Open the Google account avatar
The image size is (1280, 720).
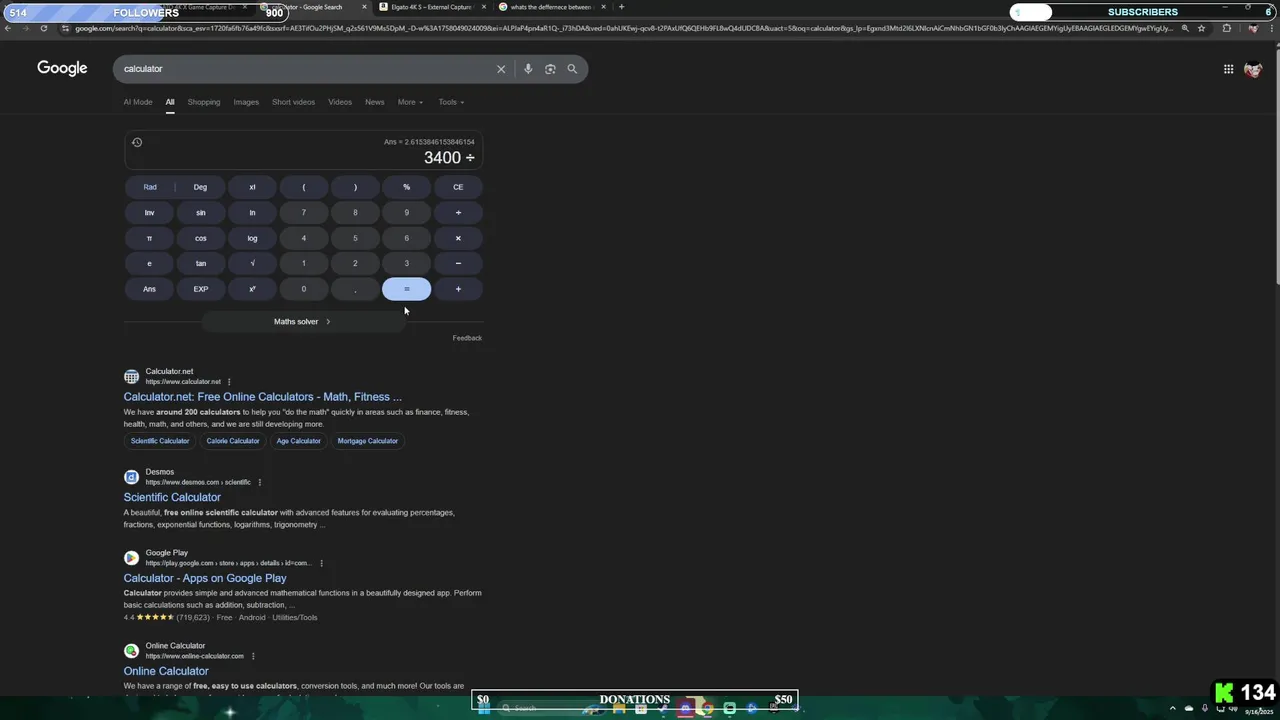pos(1253,69)
